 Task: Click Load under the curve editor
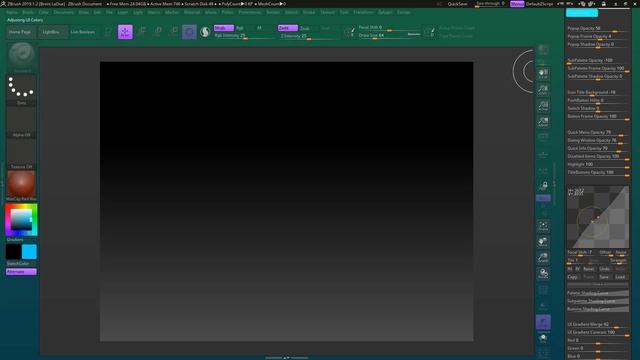620,277
